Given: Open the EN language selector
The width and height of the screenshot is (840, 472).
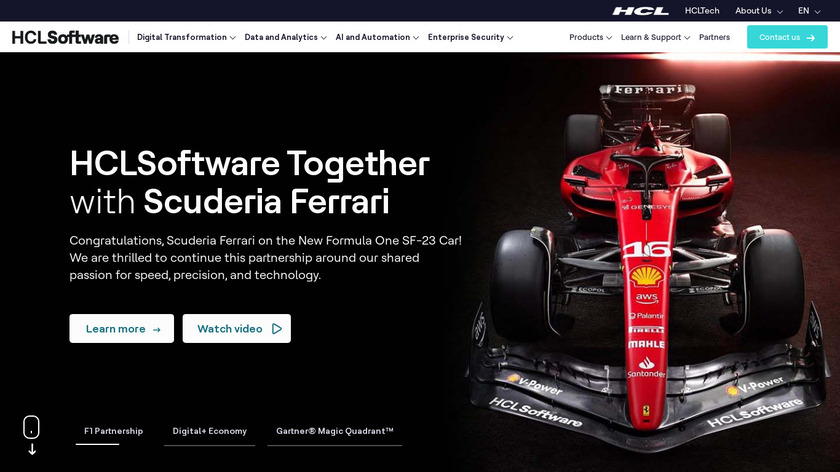Looking at the screenshot, I should [809, 11].
